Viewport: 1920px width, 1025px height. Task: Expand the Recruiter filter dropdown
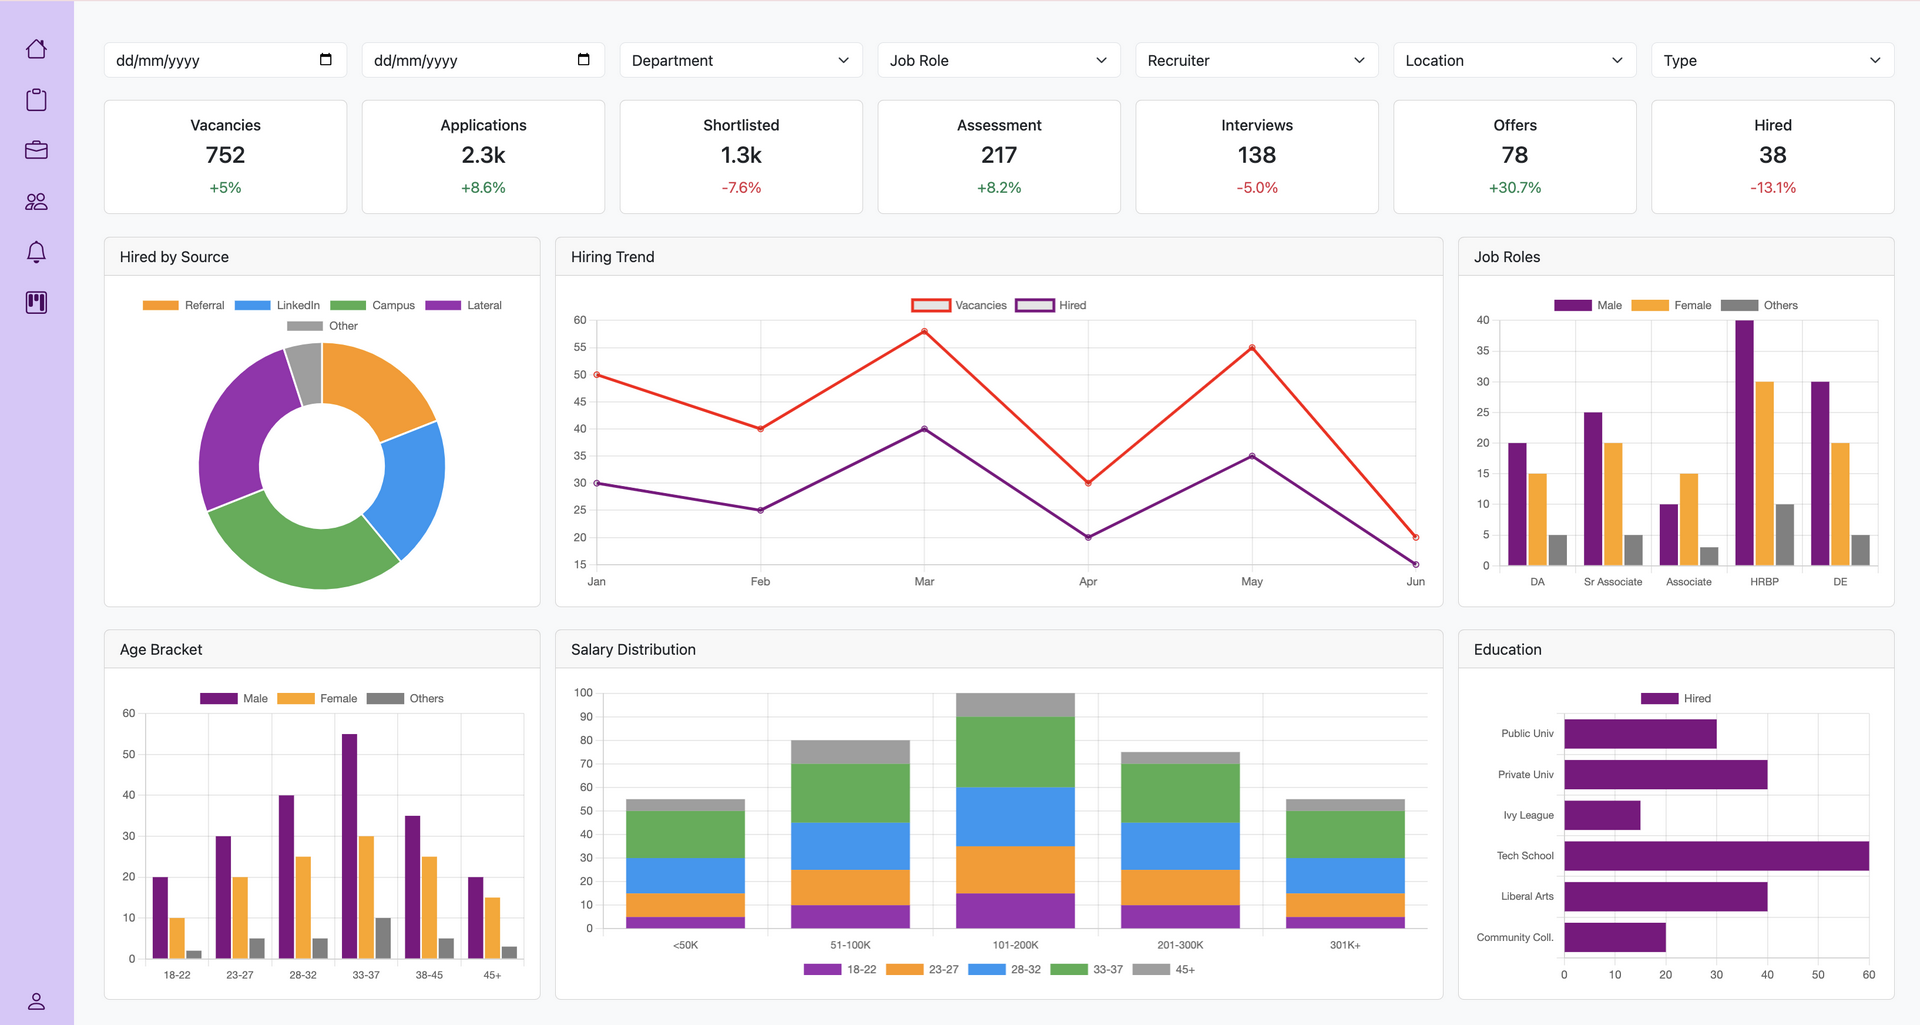(1256, 60)
